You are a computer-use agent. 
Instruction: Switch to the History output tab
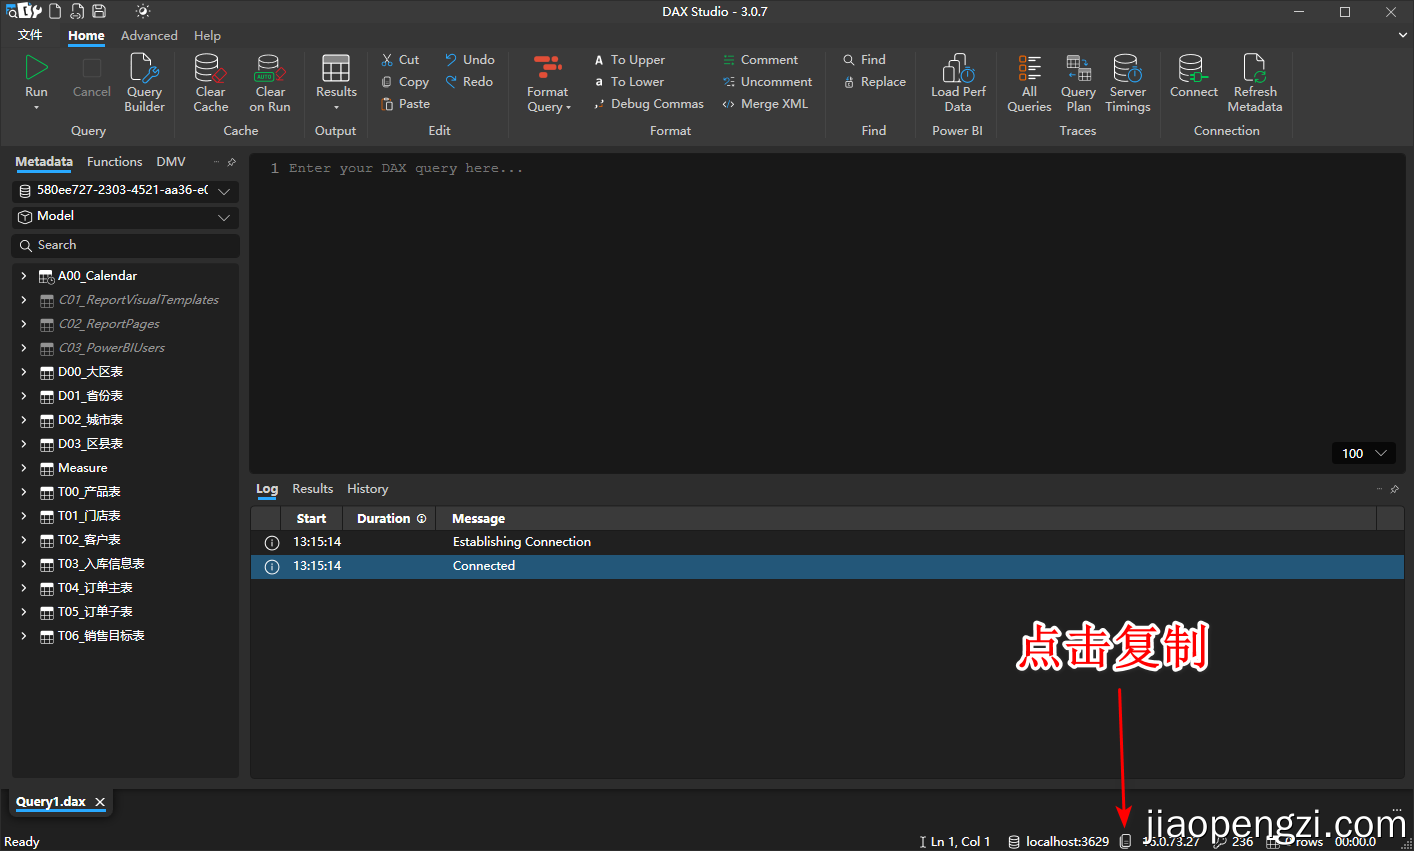(x=368, y=489)
